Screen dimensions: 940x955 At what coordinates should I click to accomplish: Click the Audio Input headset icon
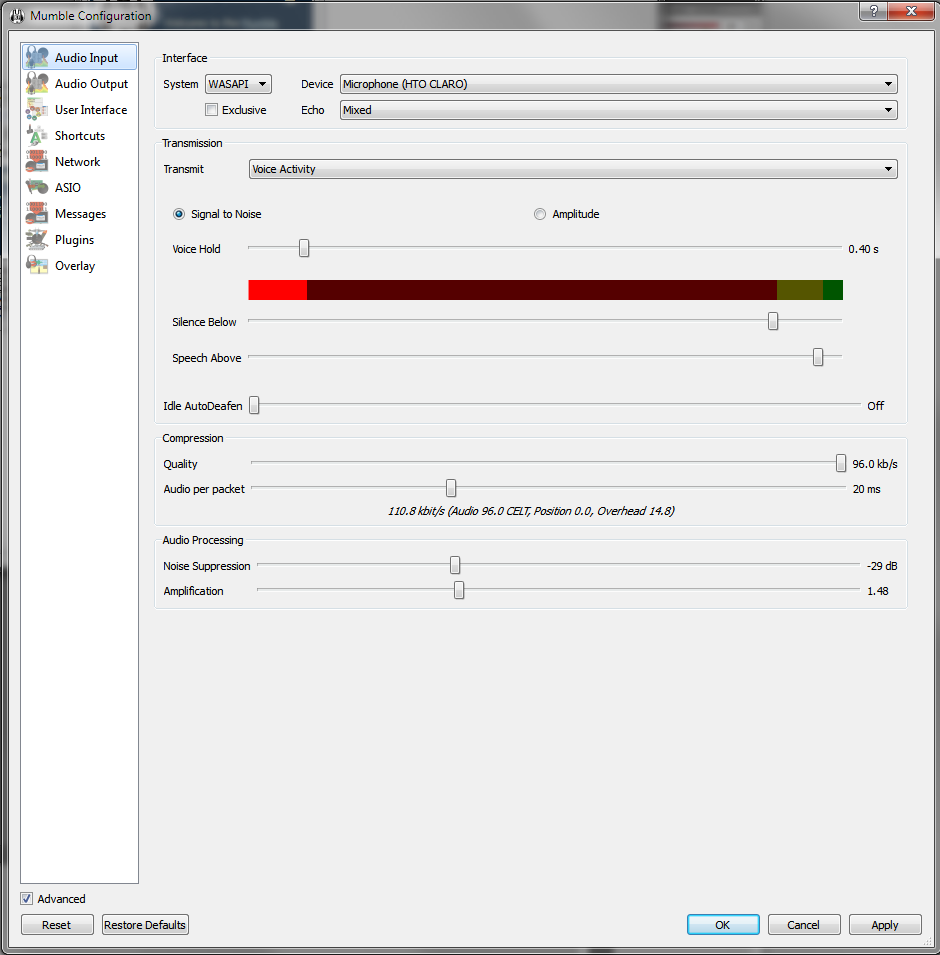[x=37, y=57]
